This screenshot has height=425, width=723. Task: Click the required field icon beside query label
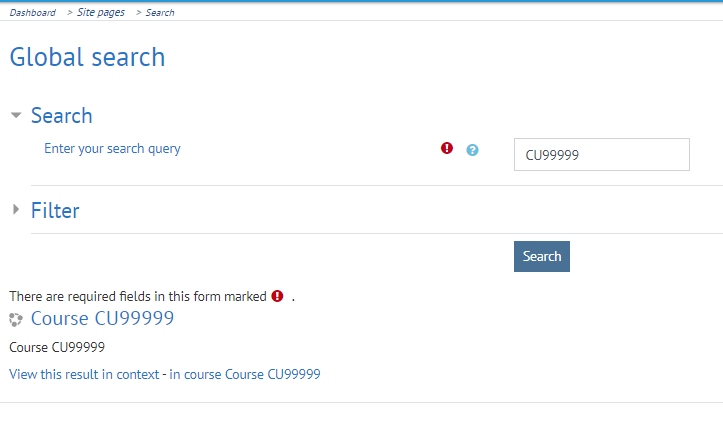447,148
